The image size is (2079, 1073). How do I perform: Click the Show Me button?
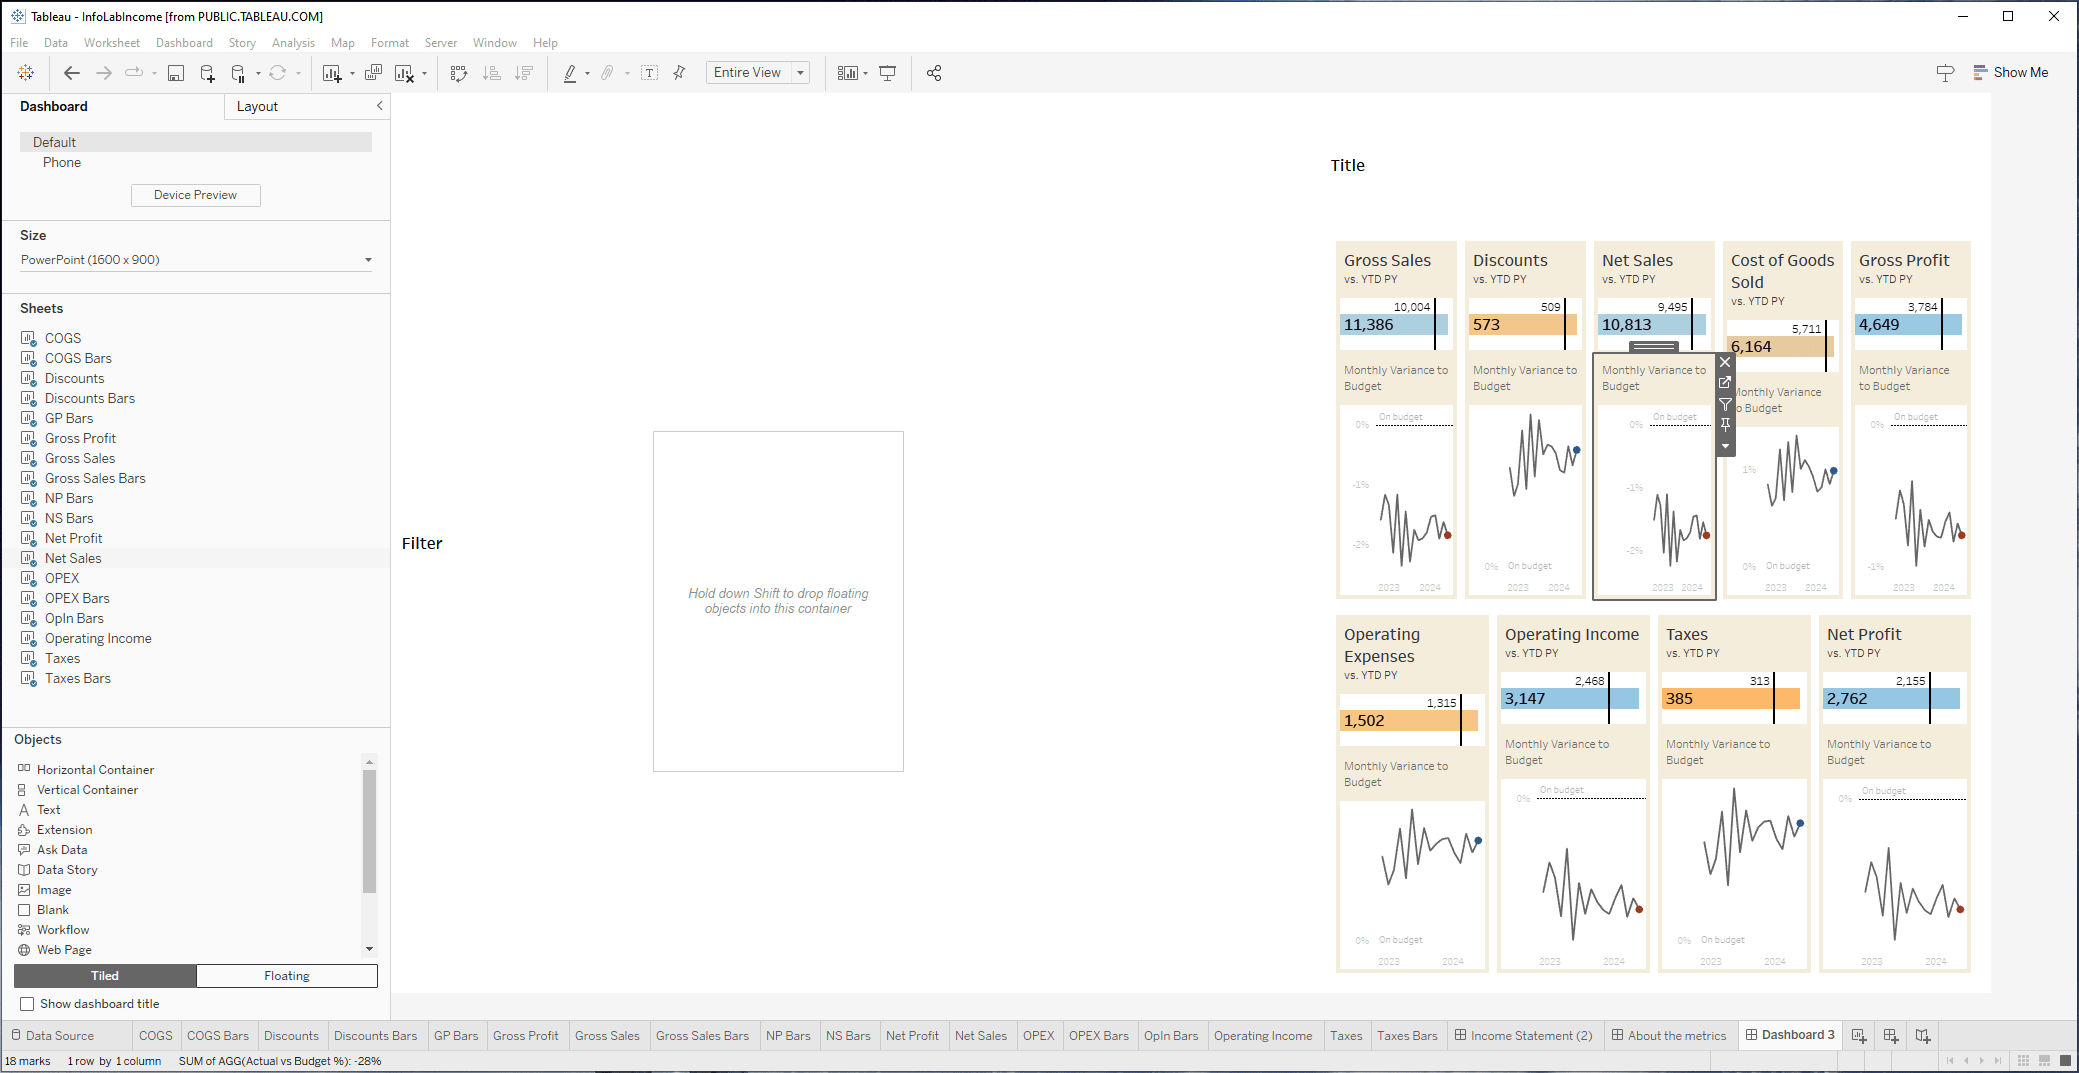[x=2010, y=73]
